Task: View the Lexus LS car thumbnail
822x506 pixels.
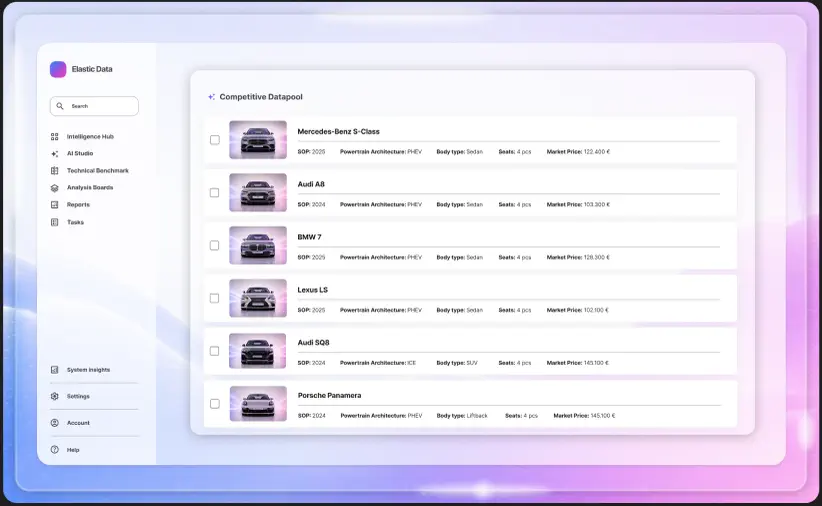Action: click(258, 298)
